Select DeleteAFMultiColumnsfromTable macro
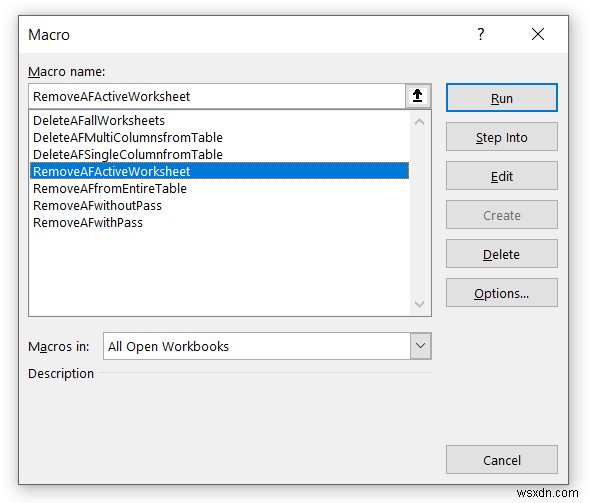The image size is (590, 503). coord(219,137)
